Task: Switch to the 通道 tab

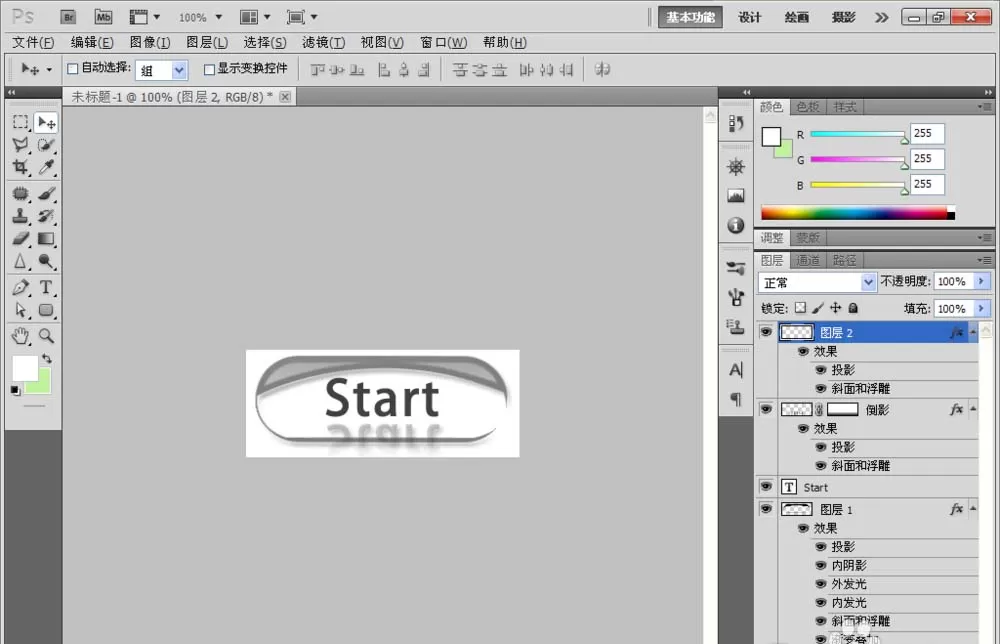Action: click(807, 260)
